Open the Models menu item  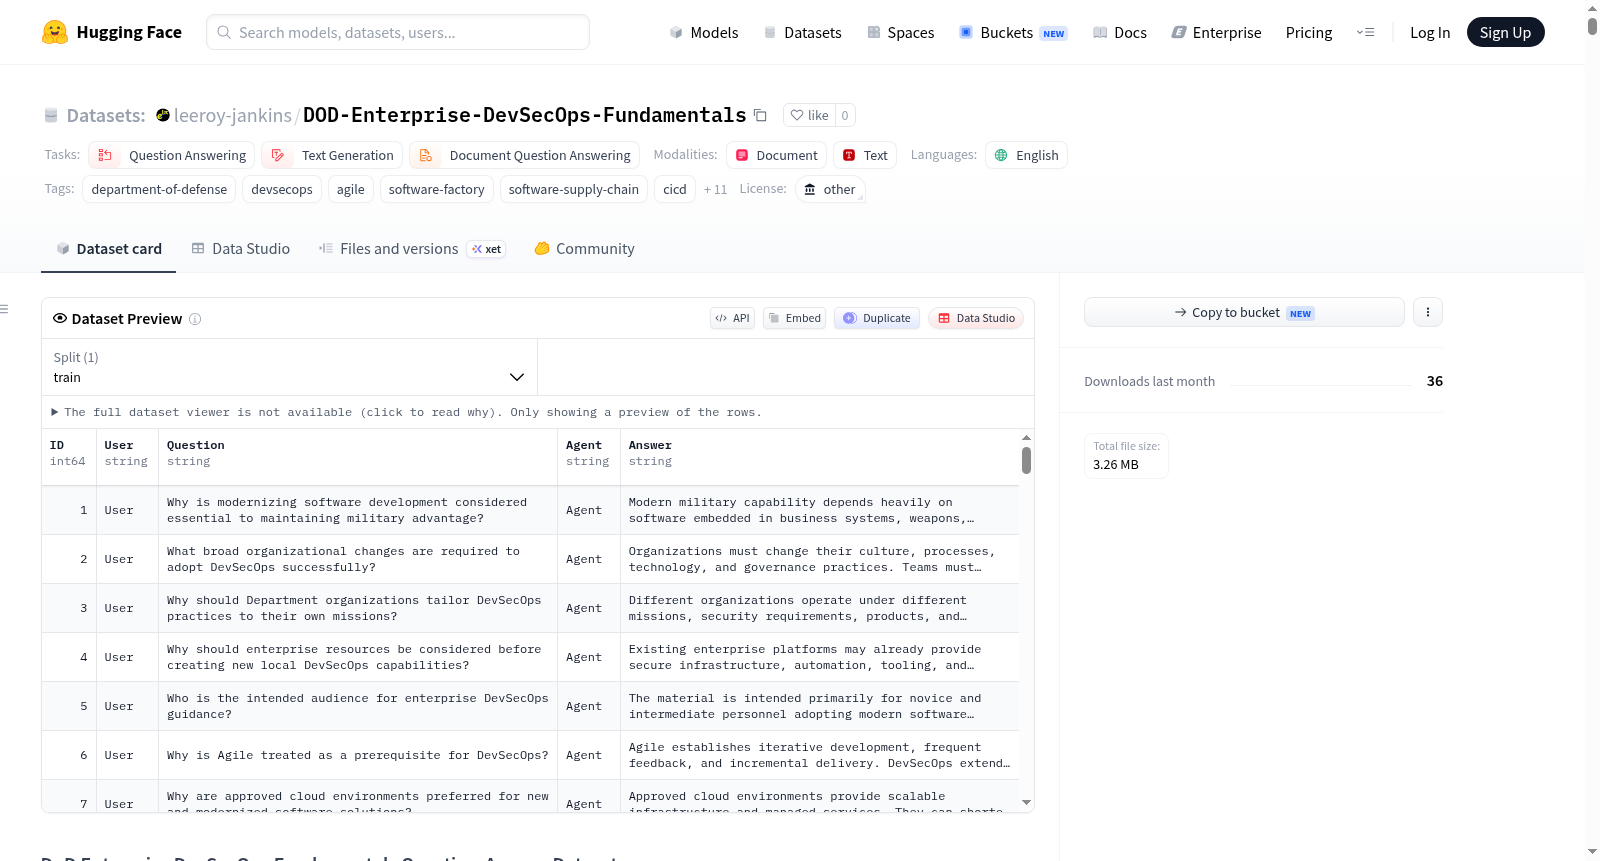[x=704, y=32]
